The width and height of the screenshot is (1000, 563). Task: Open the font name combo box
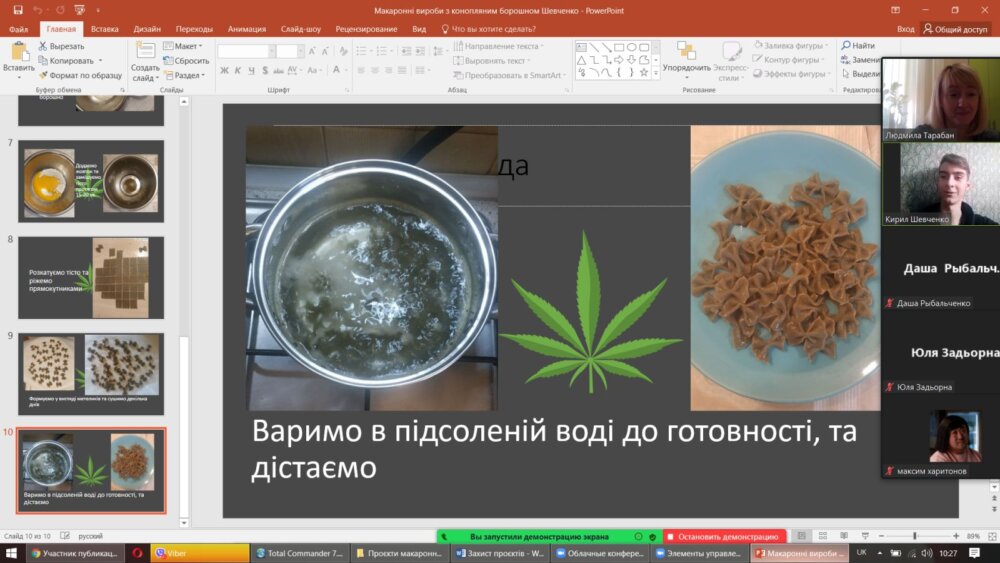pos(246,51)
